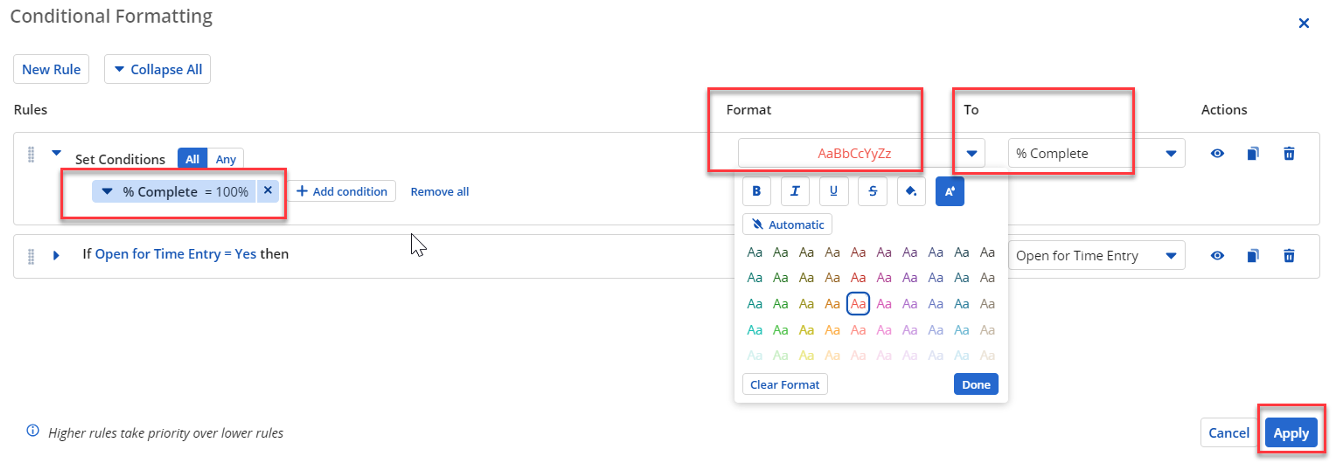
Task: Match Any condition
Action: point(226,159)
